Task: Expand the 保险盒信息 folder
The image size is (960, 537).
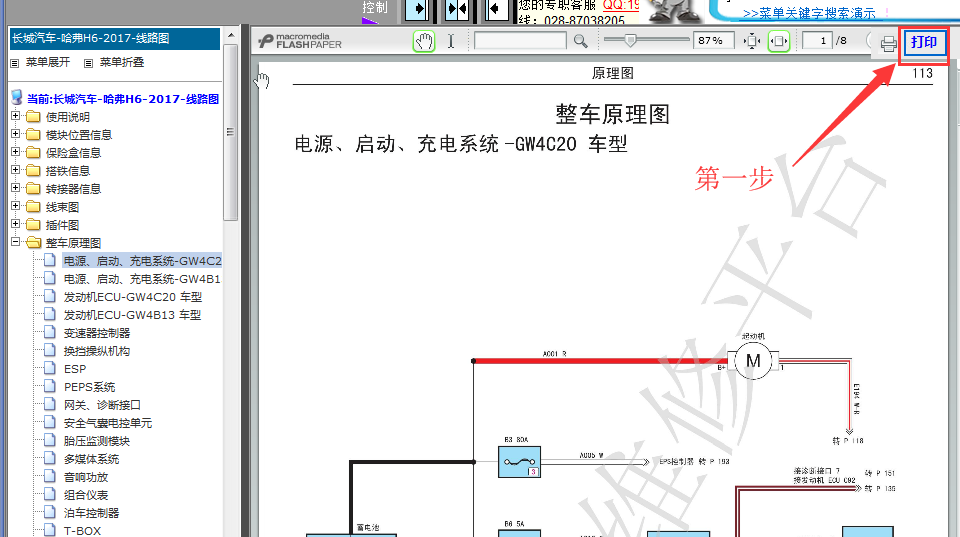Action: [x=16, y=152]
